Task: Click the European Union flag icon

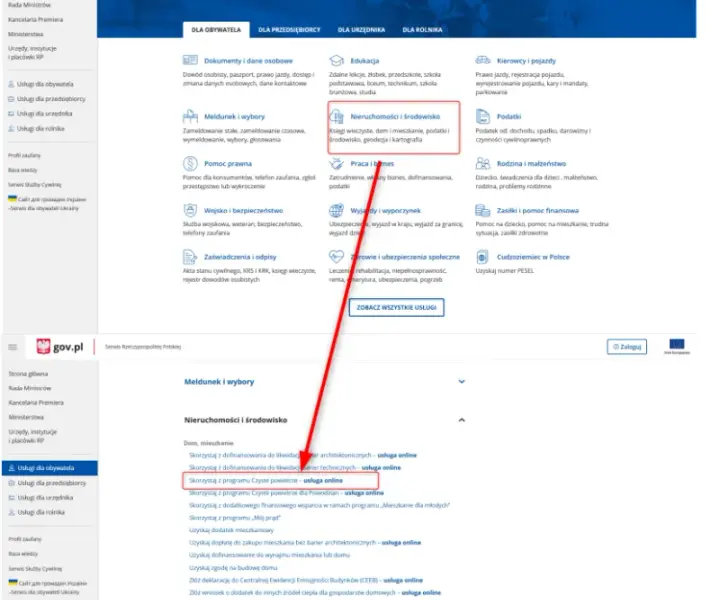Action: pos(676,344)
